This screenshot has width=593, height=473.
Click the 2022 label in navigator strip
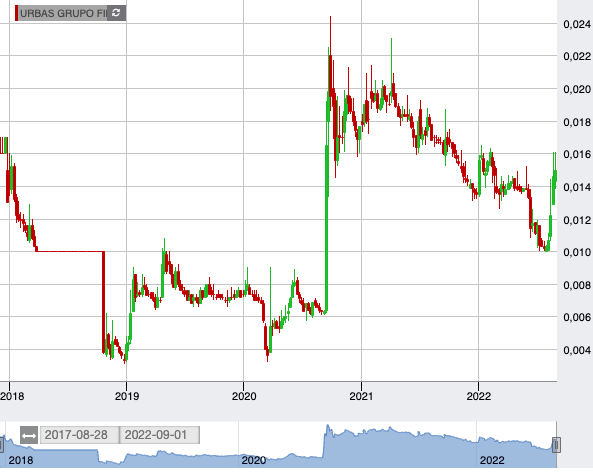492,461
